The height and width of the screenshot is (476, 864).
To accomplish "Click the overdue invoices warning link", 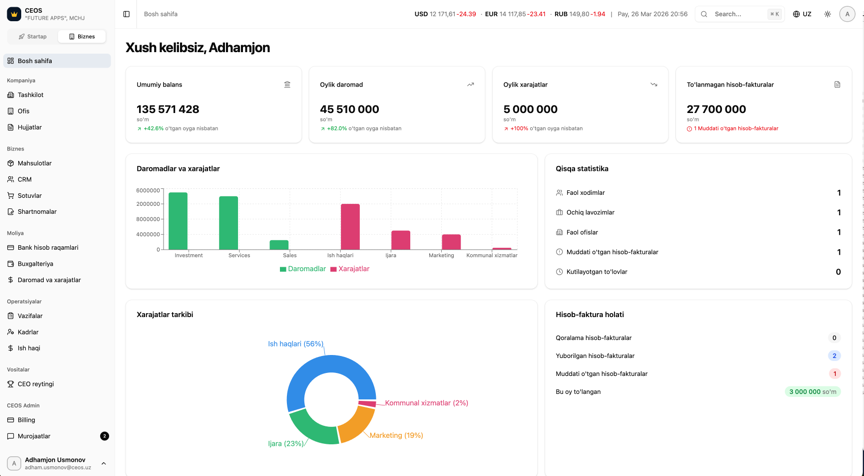I will [732, 128].
